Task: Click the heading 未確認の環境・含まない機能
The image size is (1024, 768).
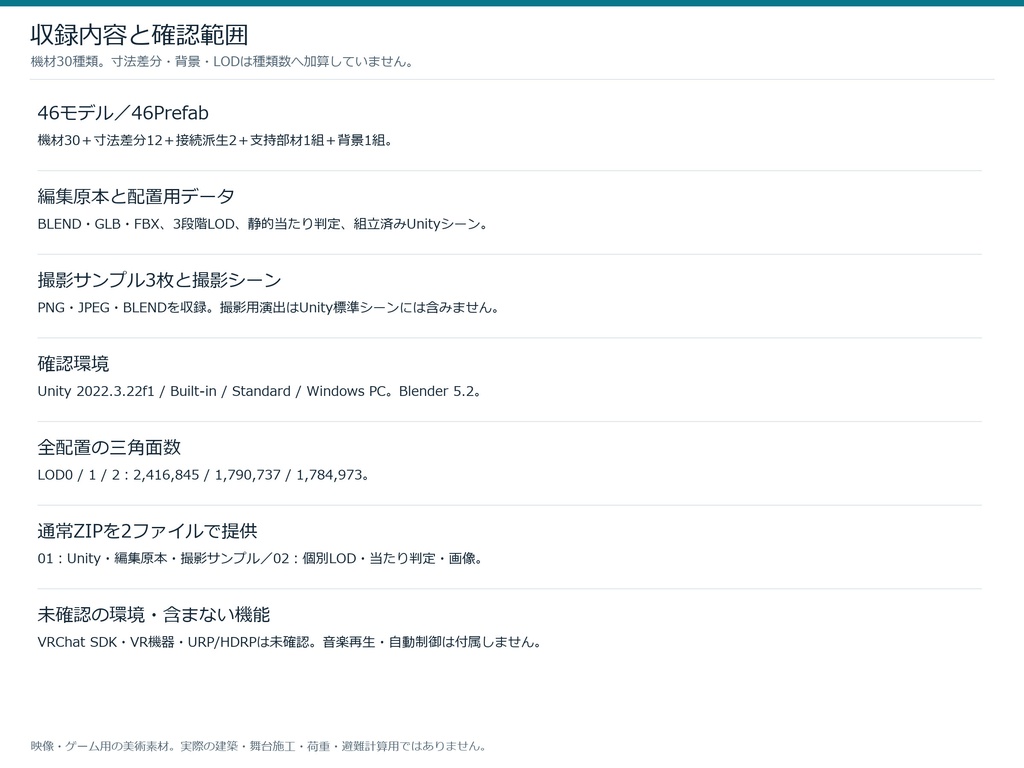Action: pyautogui.click(x=153, y=615)
